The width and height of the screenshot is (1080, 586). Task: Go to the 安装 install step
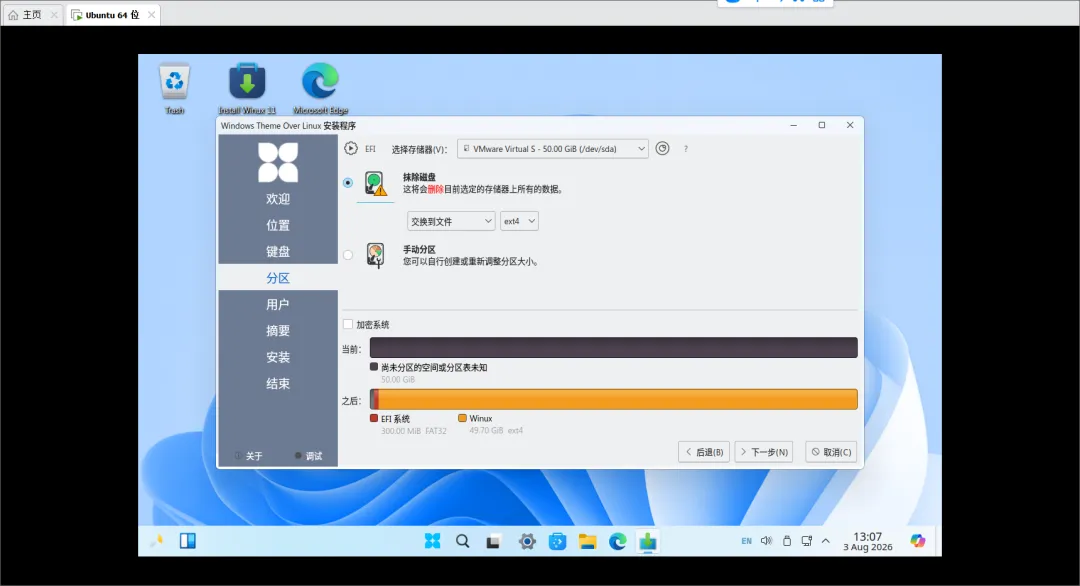(x=278, y=357)
